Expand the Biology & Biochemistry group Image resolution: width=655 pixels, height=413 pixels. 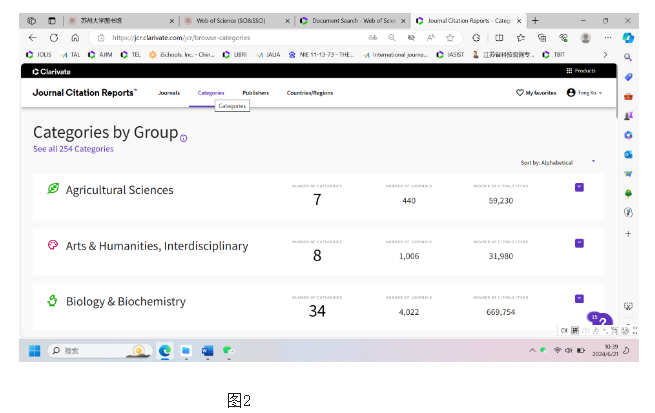[x=579, y=299]
